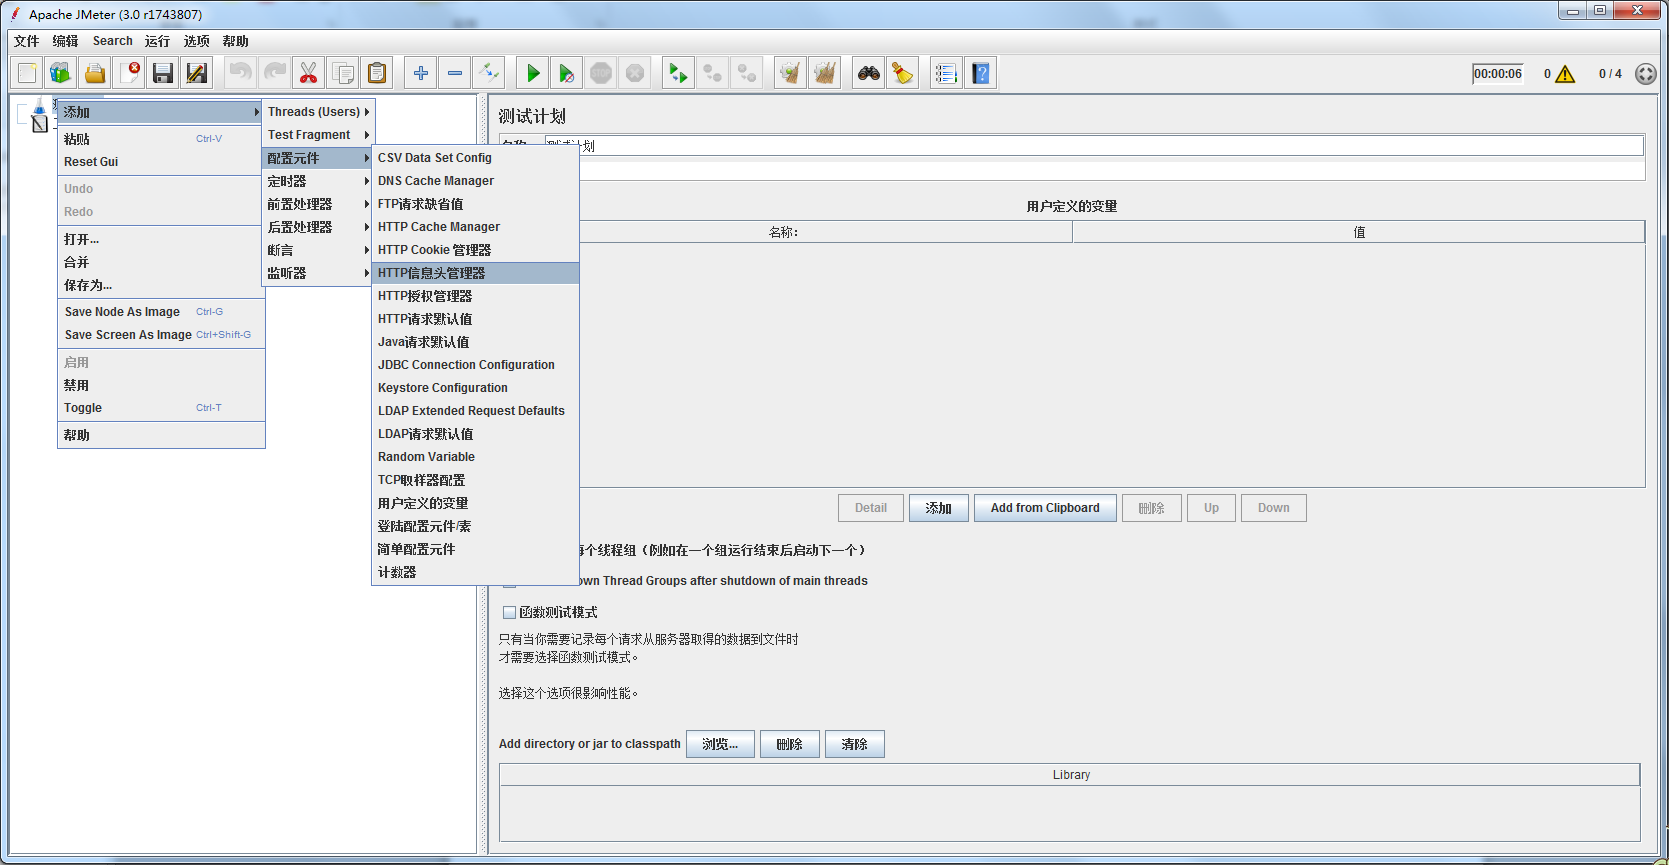This screenshot has width=1669, height=865.
Task: Toggle the 函数测试模式 checkbox
Action: 510,612
